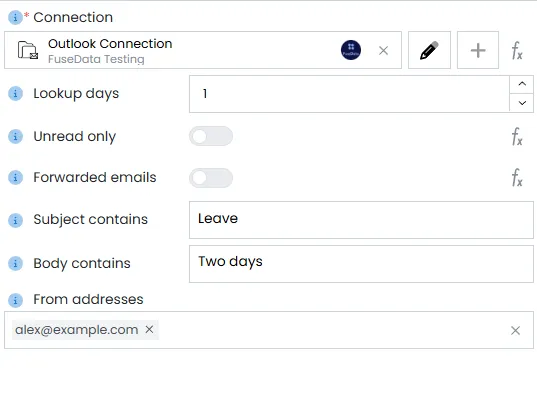
Task: Remove the alex@example.com address tag
Action: [x=149, y=329]
